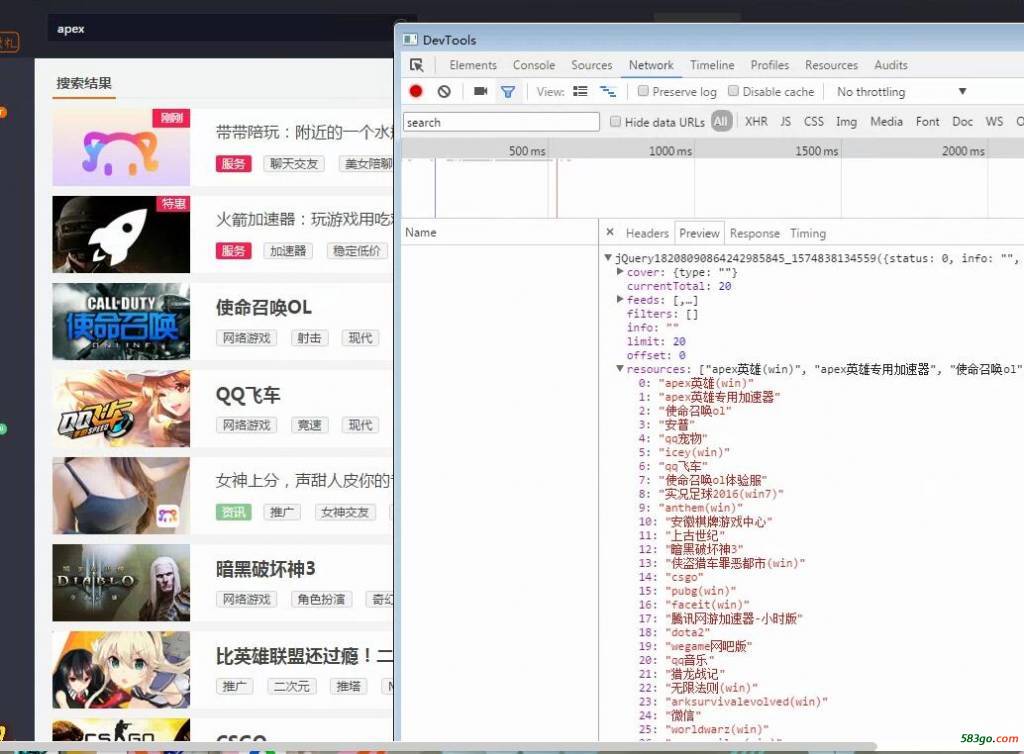Filter requests by XHR type
Screen dimensions: 1024x754
point(756,121)
